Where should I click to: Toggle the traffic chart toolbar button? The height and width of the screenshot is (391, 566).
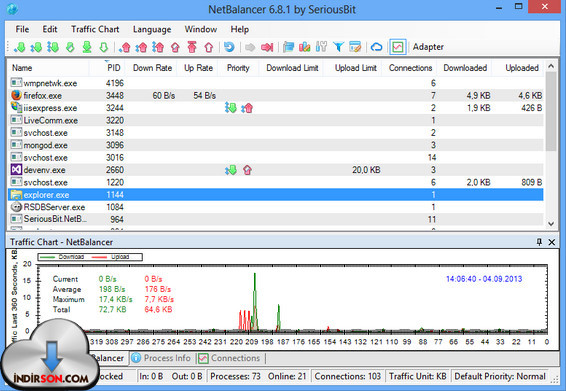(398, 47)
